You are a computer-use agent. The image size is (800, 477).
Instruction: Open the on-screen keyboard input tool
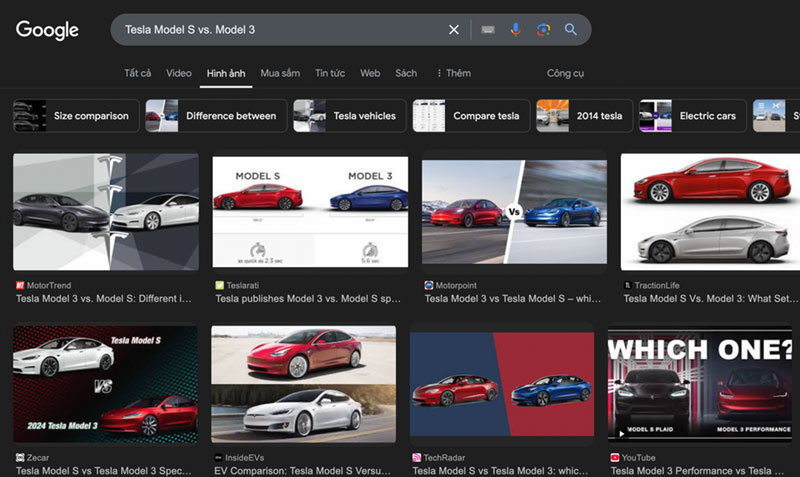point(487,30)
